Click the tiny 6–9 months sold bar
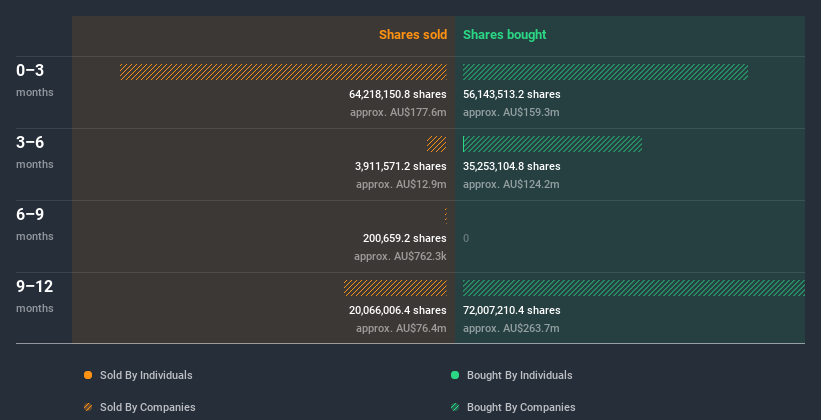Viewport: 821px width, 420px height. tap(446, 216)
